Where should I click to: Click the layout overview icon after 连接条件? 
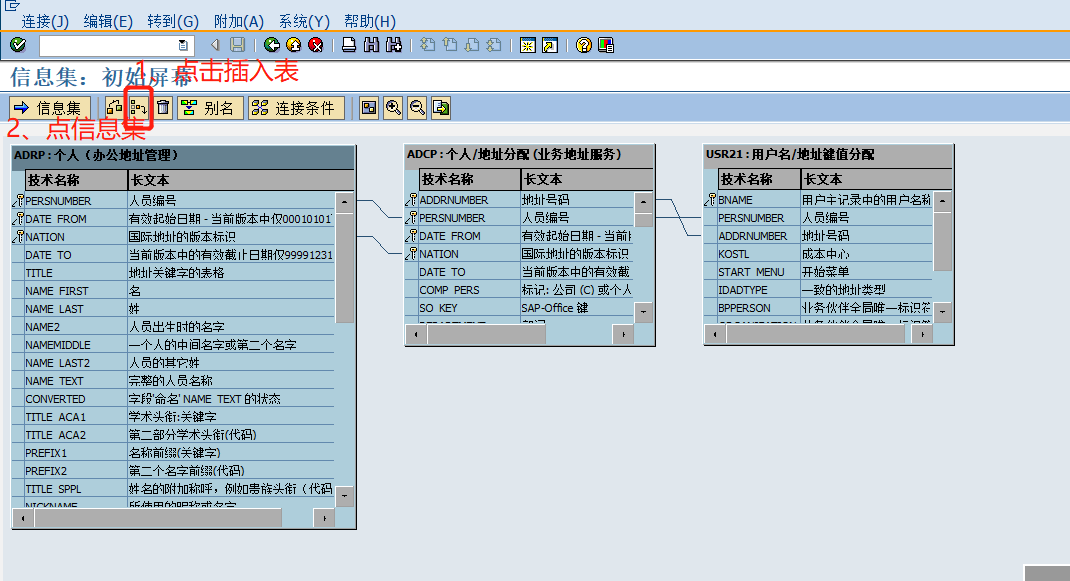click(368, 106)
